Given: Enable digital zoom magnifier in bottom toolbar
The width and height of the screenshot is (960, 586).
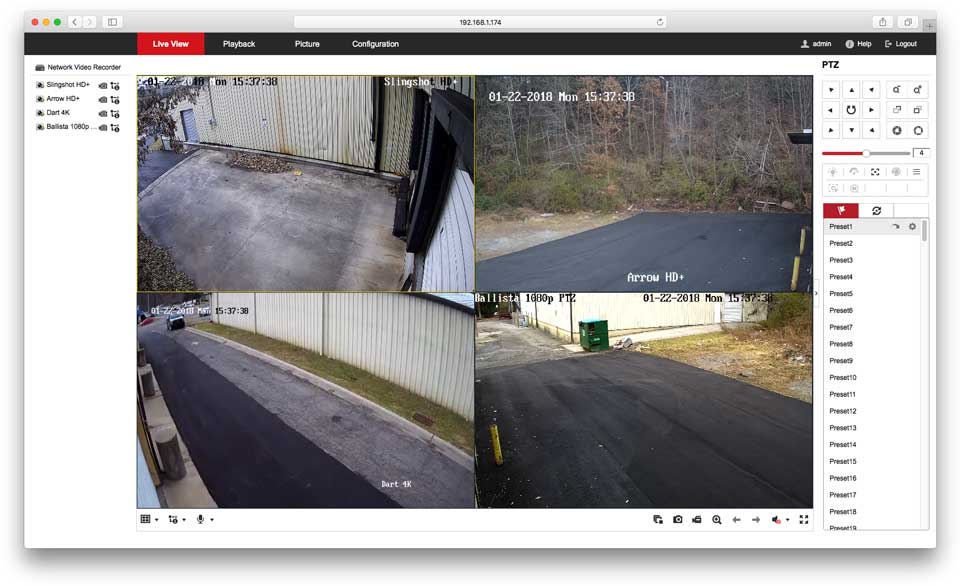Looking at the screenshot, I should pyautogui.click(x=717, y=519).
